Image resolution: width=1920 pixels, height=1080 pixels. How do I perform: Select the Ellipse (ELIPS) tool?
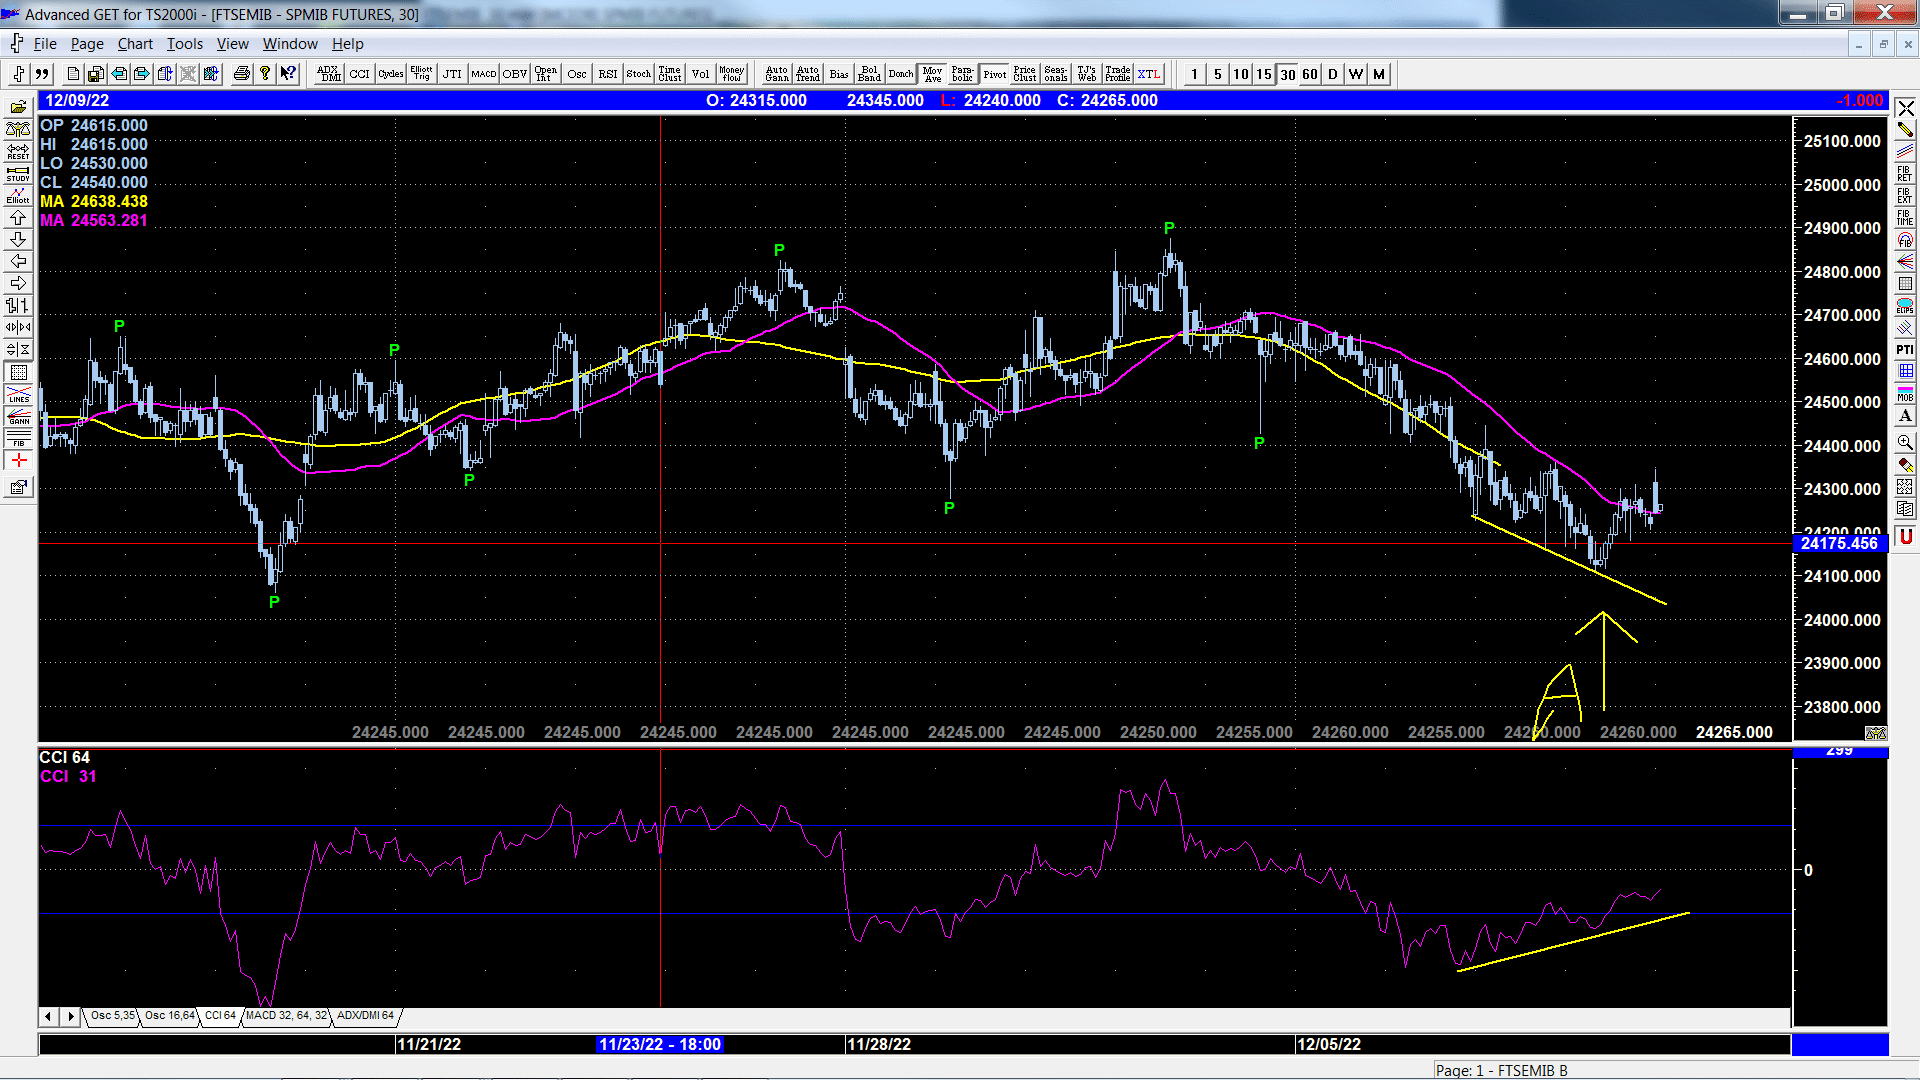tap(1905, 306)
